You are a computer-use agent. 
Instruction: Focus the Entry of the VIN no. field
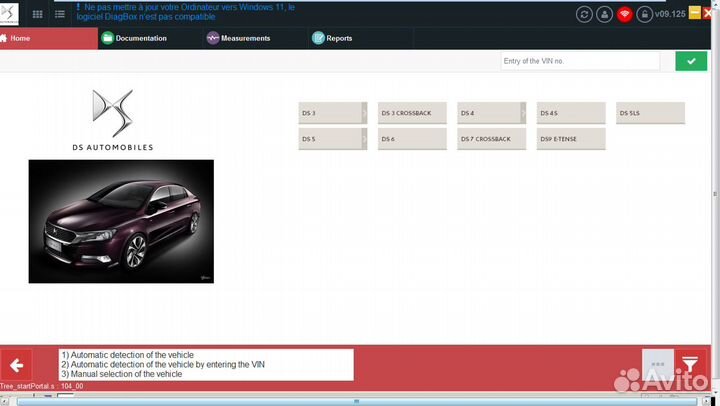point(580,61)
